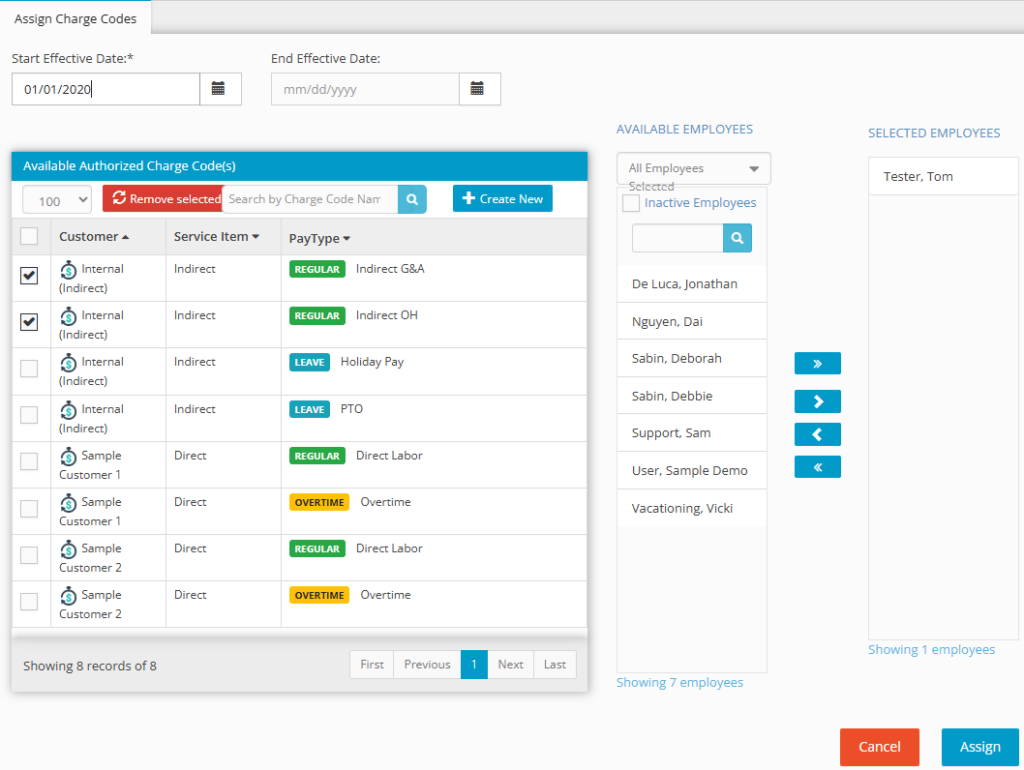Expand the All Employees filter dropdown
The height and width of the screenshot is (770, 1024).
pos(693,169)
